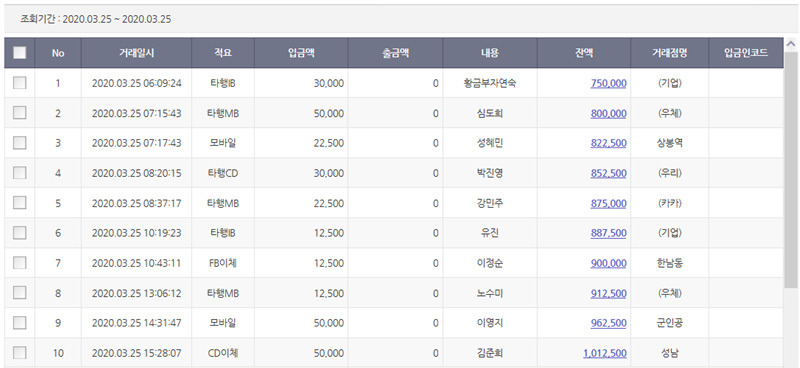Click the name 강민주
Screen dimensions: 800x368
(490, 203)
